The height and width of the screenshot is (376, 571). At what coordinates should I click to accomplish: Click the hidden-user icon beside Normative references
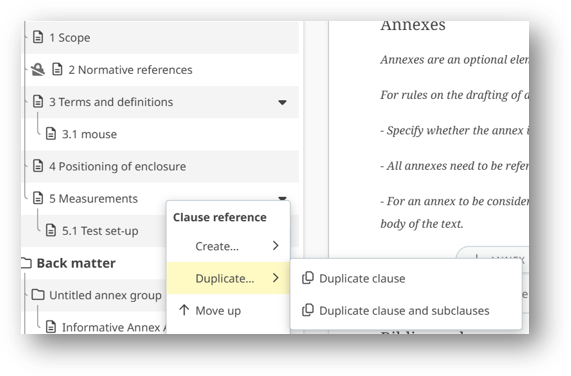click(38, 69)
